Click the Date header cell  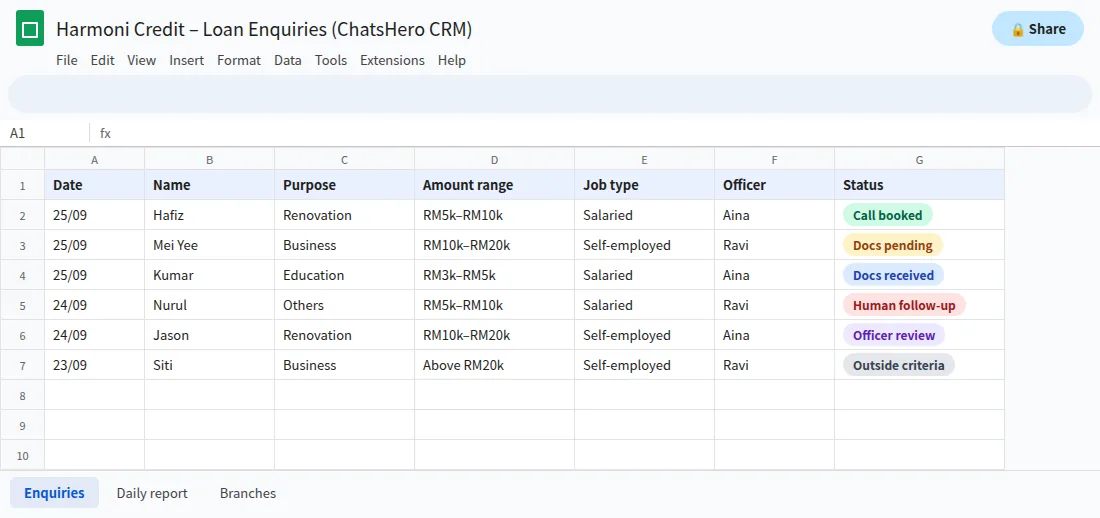click(95, 185)
